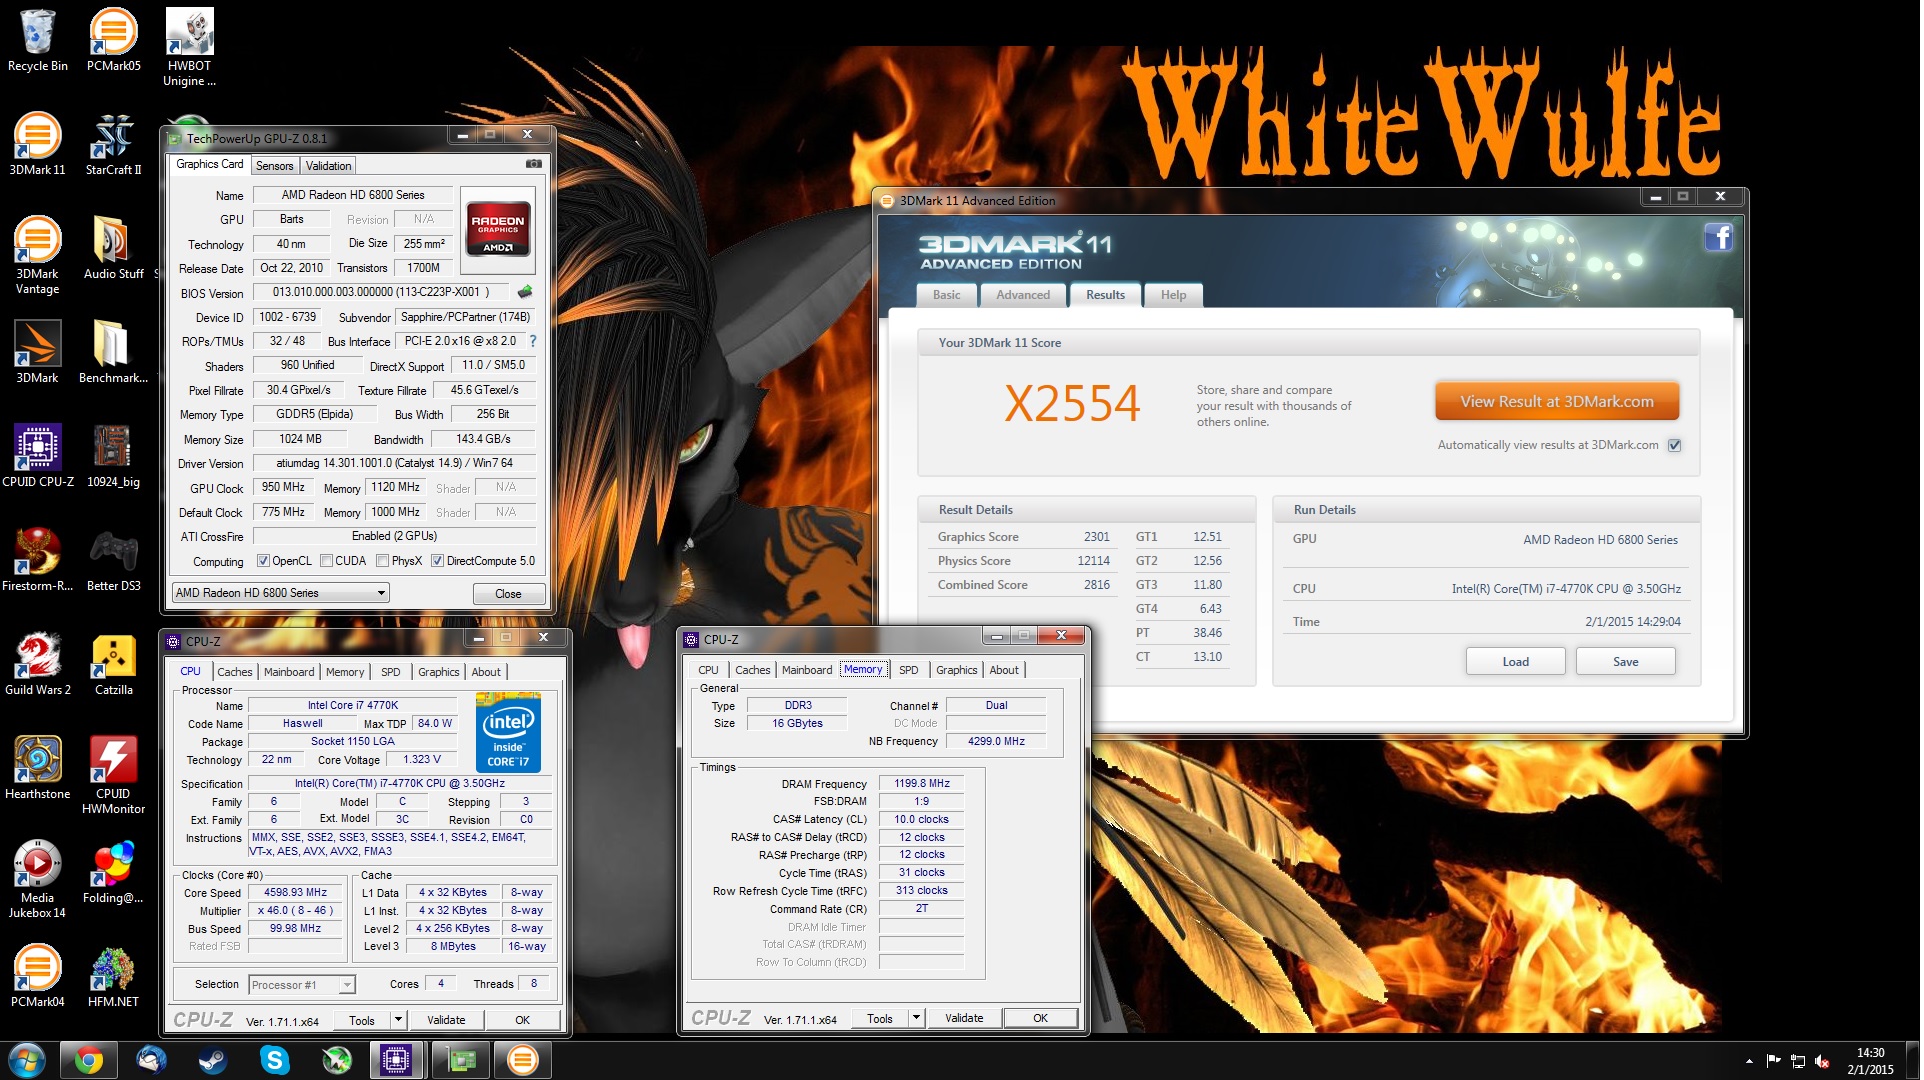Select Caches tab in left CPU-Z window
This screenshot has height=1080, width=1924.
click(x=235, y=672)
